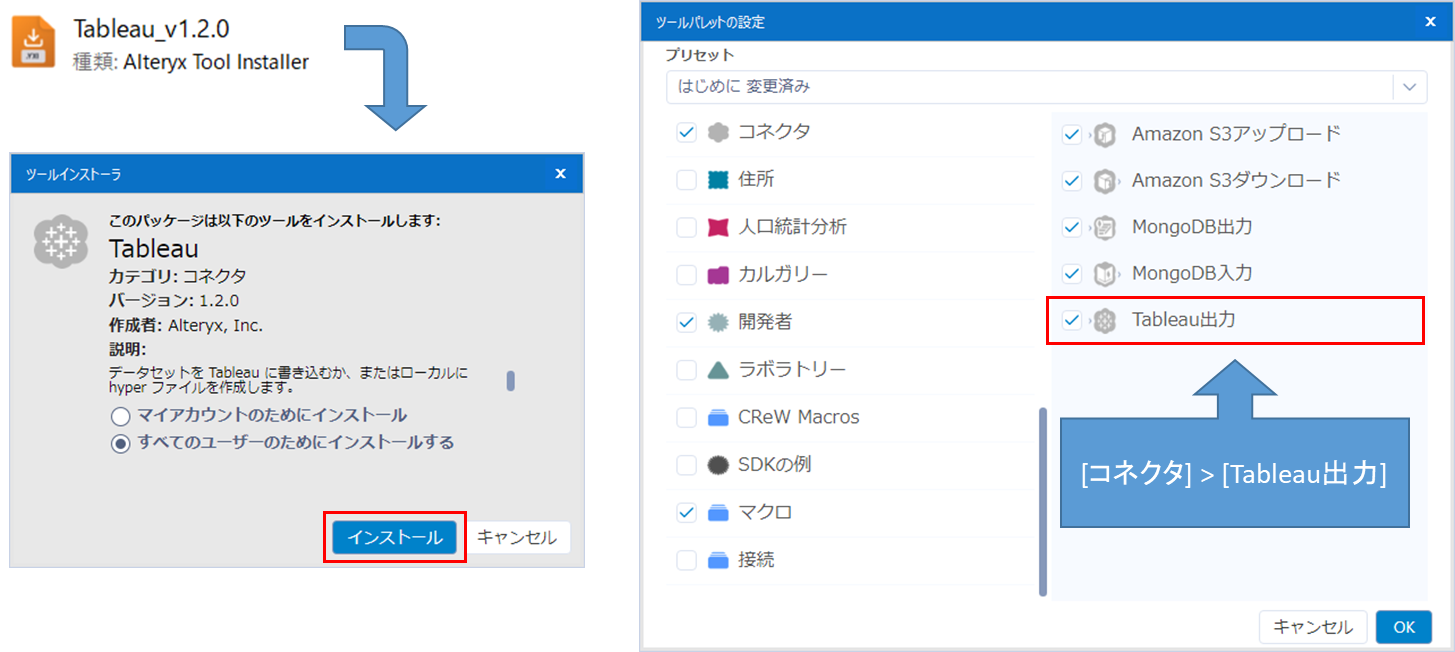This screenshot has height=652, width=1455.
Task: Click the インストール button
Action: tap(394, 537)
